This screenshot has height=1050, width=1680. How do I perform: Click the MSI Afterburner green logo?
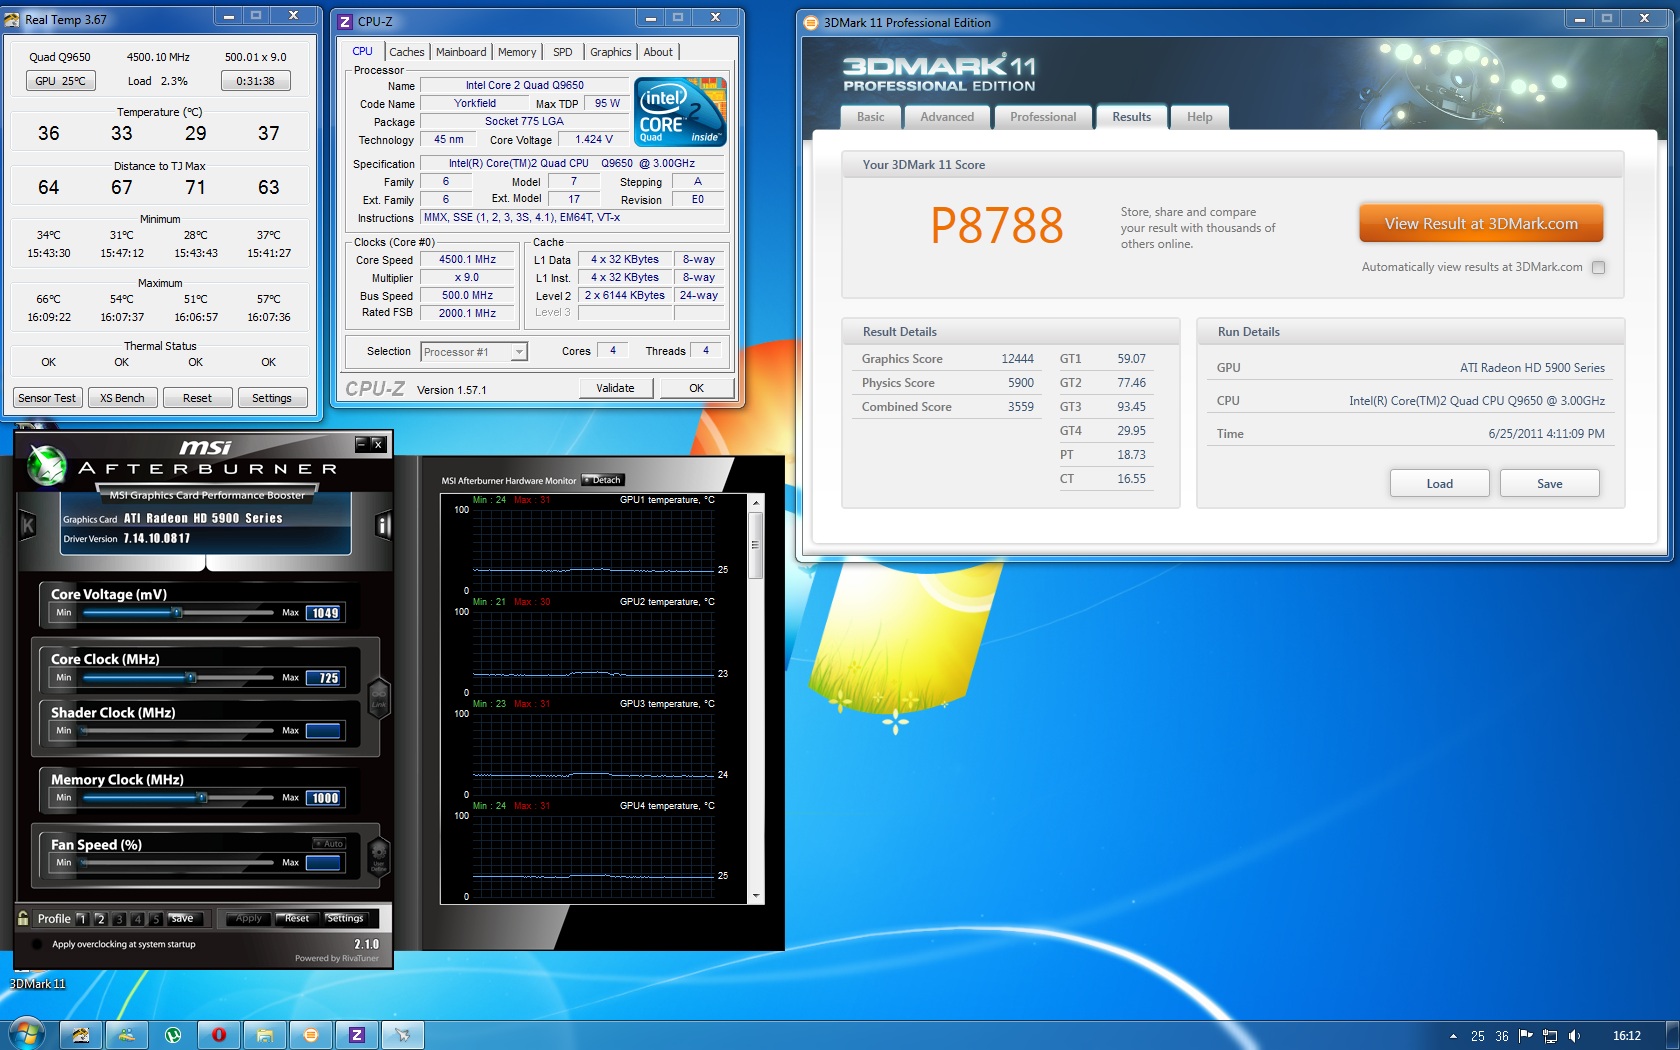pos(46,464)
